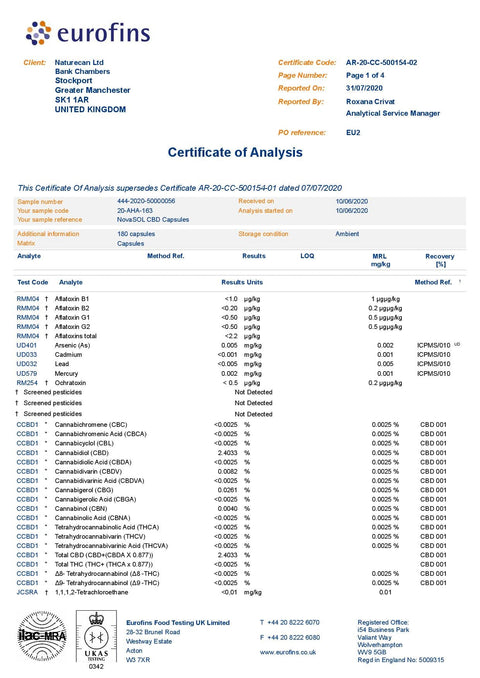Click the Reported By name Roxana Crivat
Image resolution: width=480 pixels, height=678 pixels.
click(371, 102)
